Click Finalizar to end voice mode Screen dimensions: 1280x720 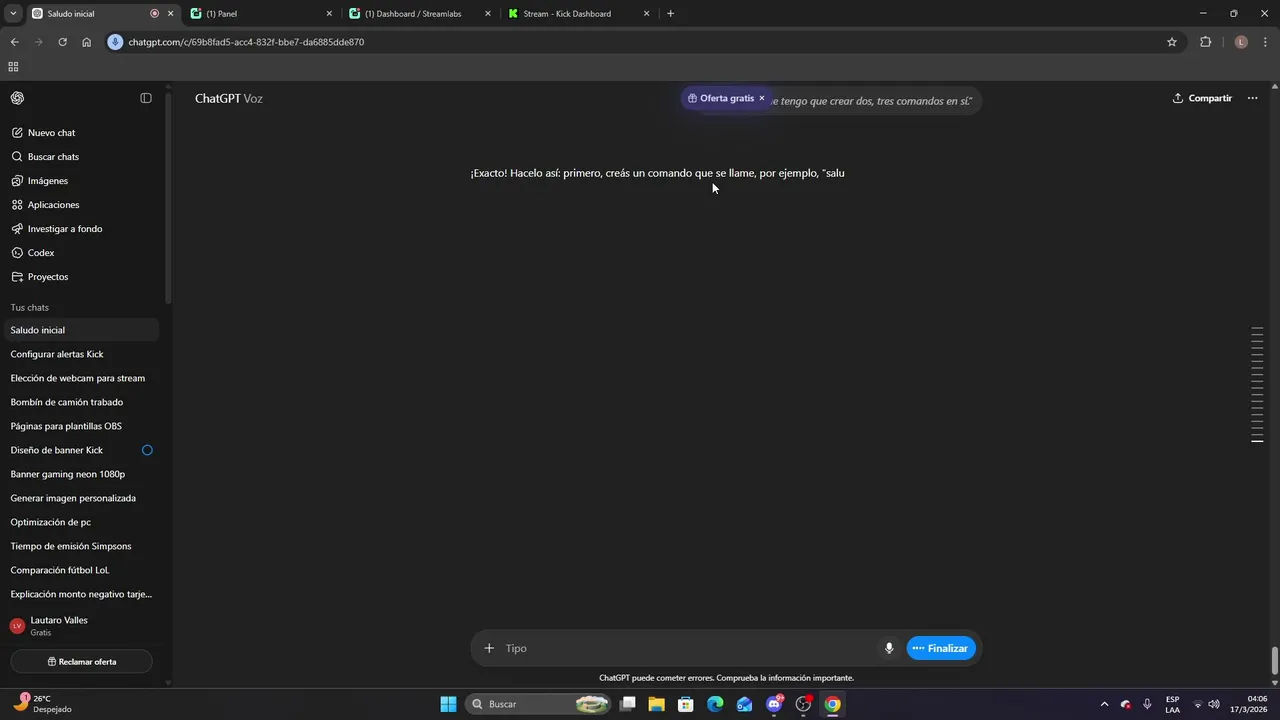(940, 648)
